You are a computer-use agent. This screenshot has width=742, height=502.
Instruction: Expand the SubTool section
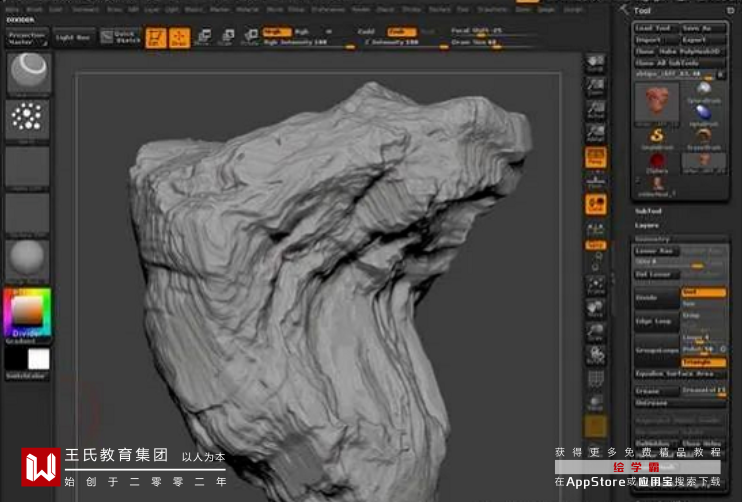pyautogui.click(x=648, y=211)
